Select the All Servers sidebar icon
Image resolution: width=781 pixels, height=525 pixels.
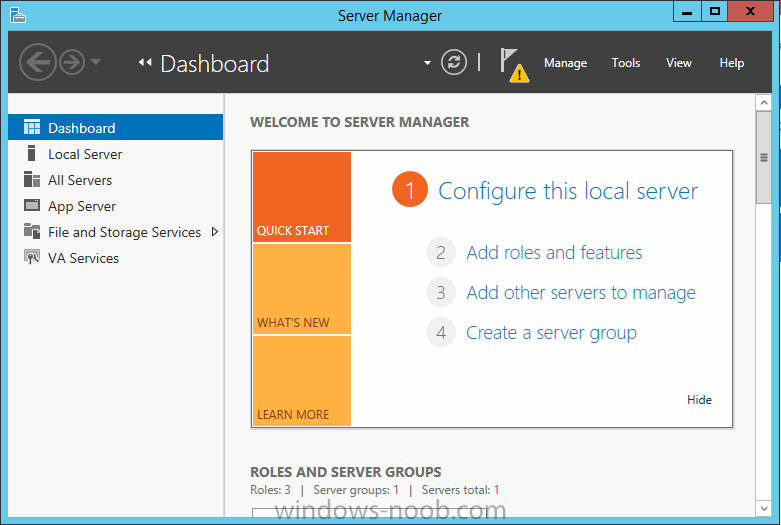point(32,179)
